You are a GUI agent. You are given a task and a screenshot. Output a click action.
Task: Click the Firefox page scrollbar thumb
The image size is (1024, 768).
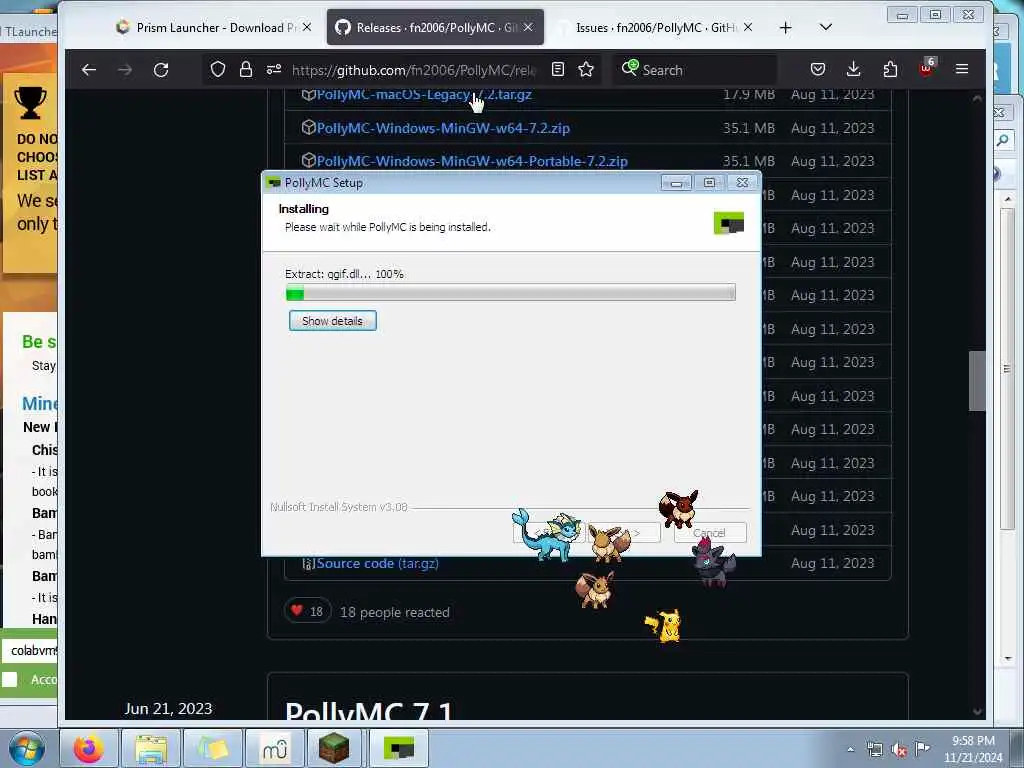click(977, 381)
